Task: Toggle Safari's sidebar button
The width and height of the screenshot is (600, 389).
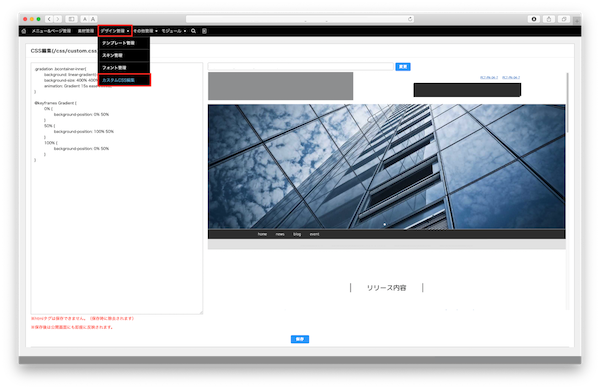Action: coord(72,19)
